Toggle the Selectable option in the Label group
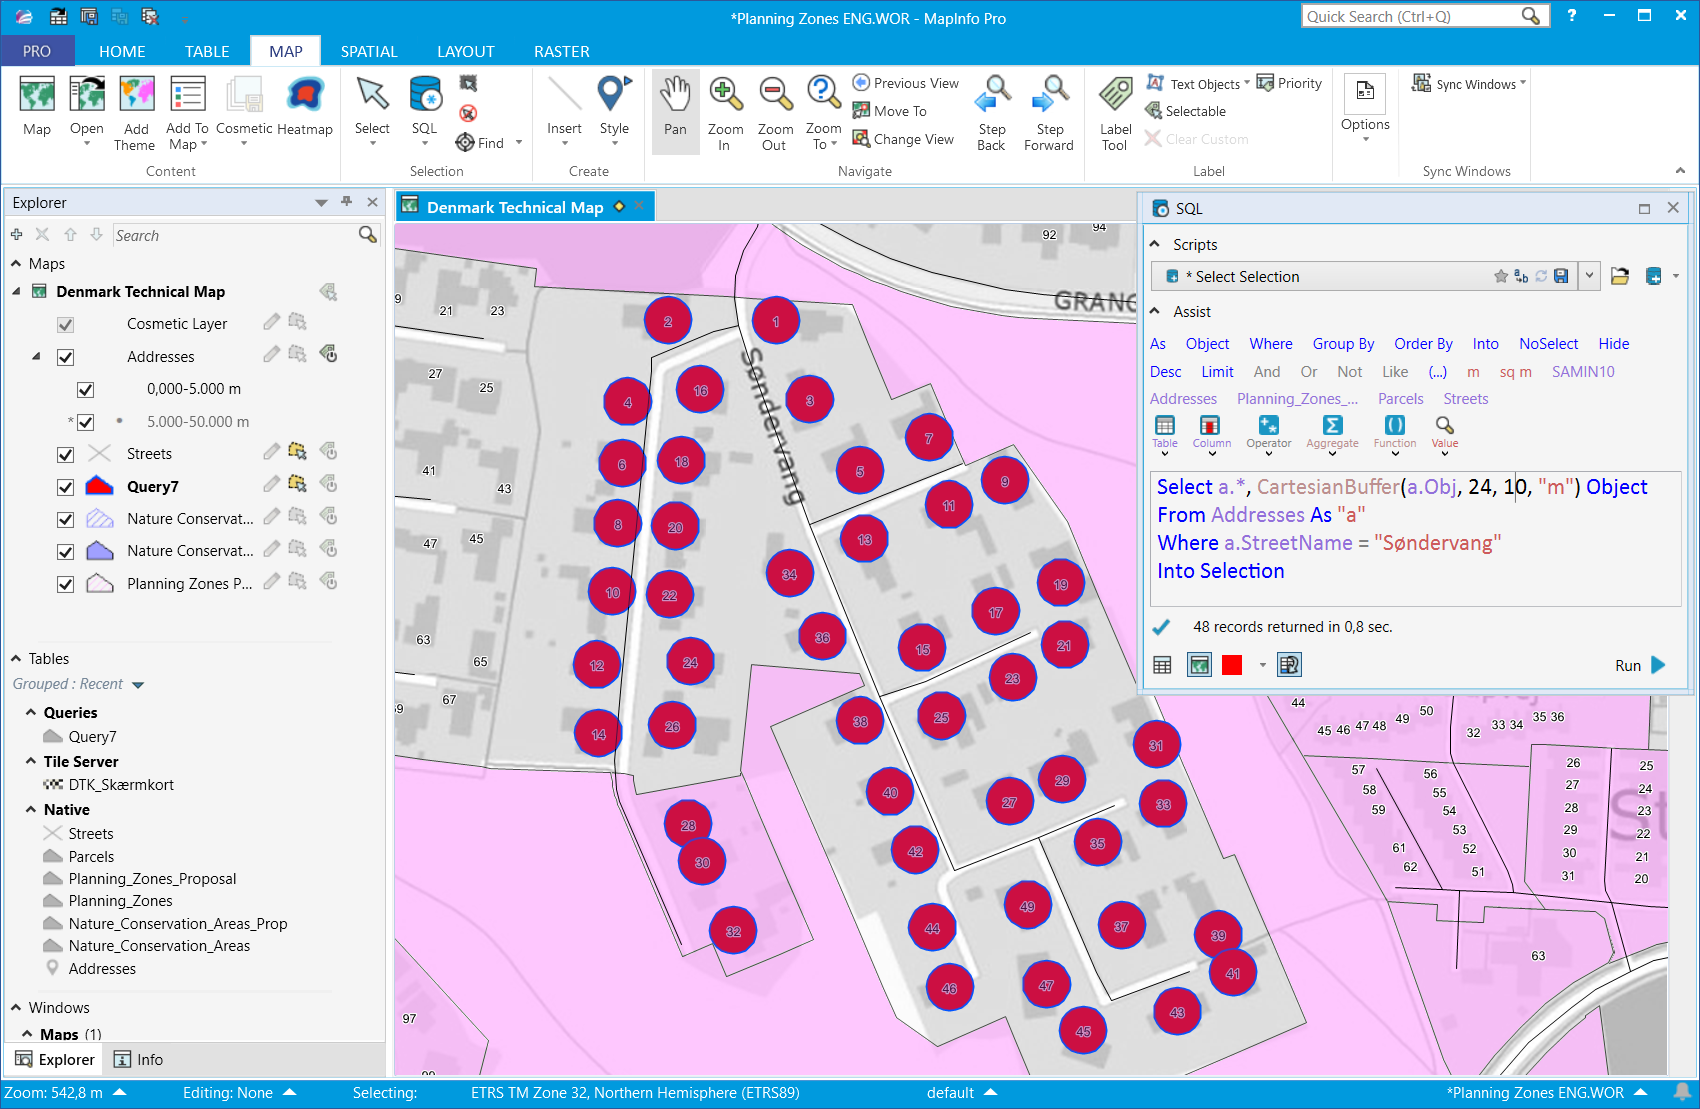The height and width of the screenshot is (1109, 1700). [1186, 111]
